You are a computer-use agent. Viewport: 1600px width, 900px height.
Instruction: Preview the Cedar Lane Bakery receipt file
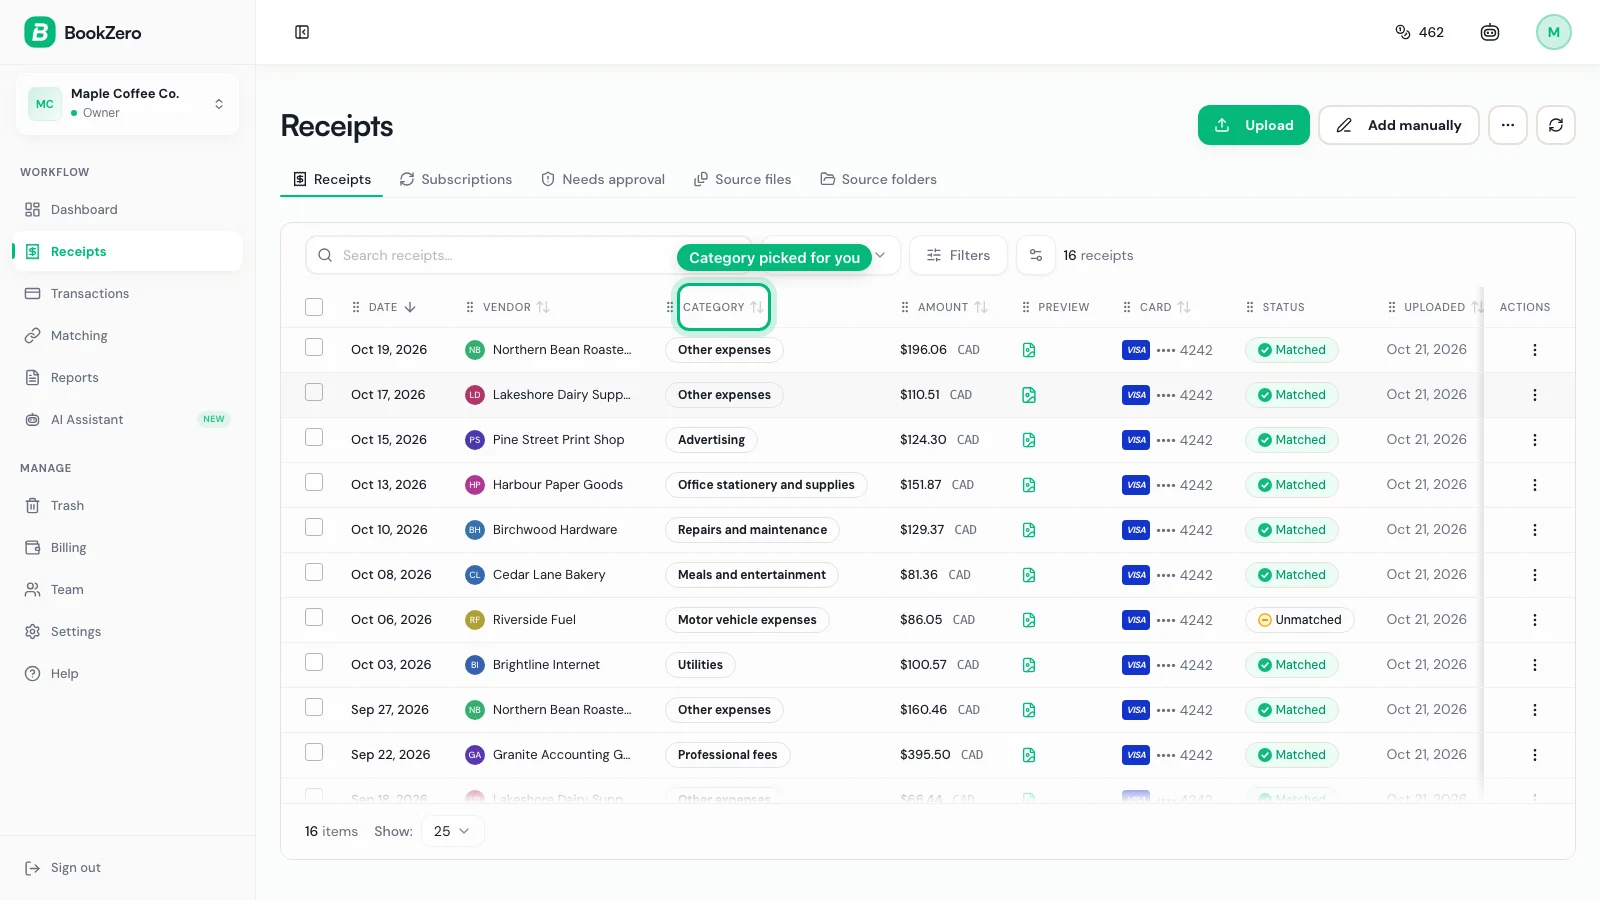[1029, 575]
